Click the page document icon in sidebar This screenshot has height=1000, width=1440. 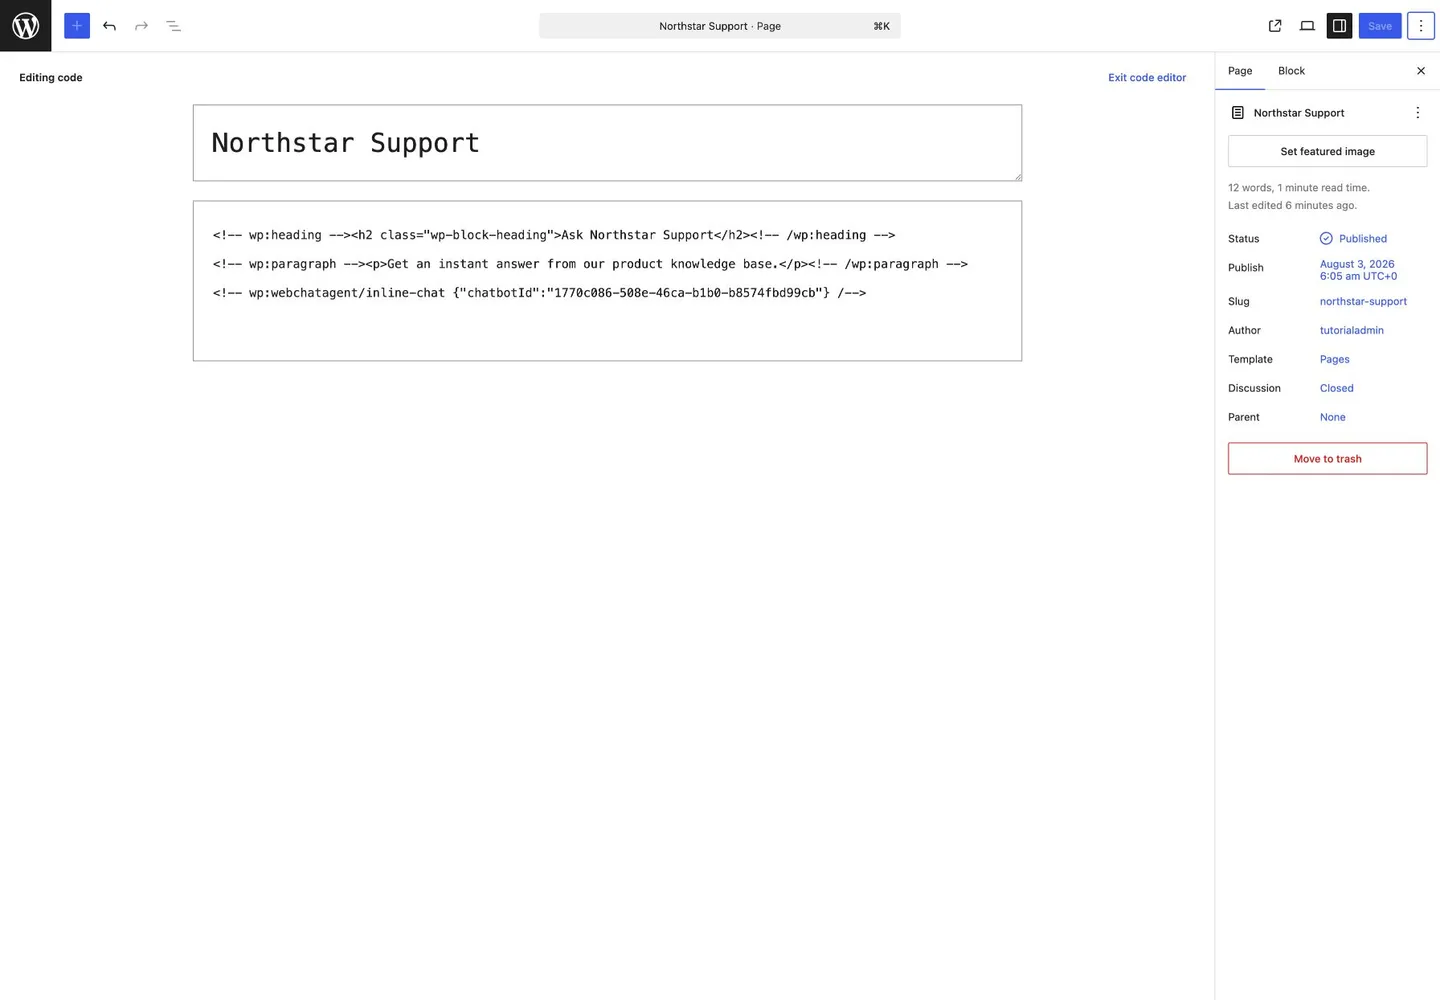tap(1238, 113)
